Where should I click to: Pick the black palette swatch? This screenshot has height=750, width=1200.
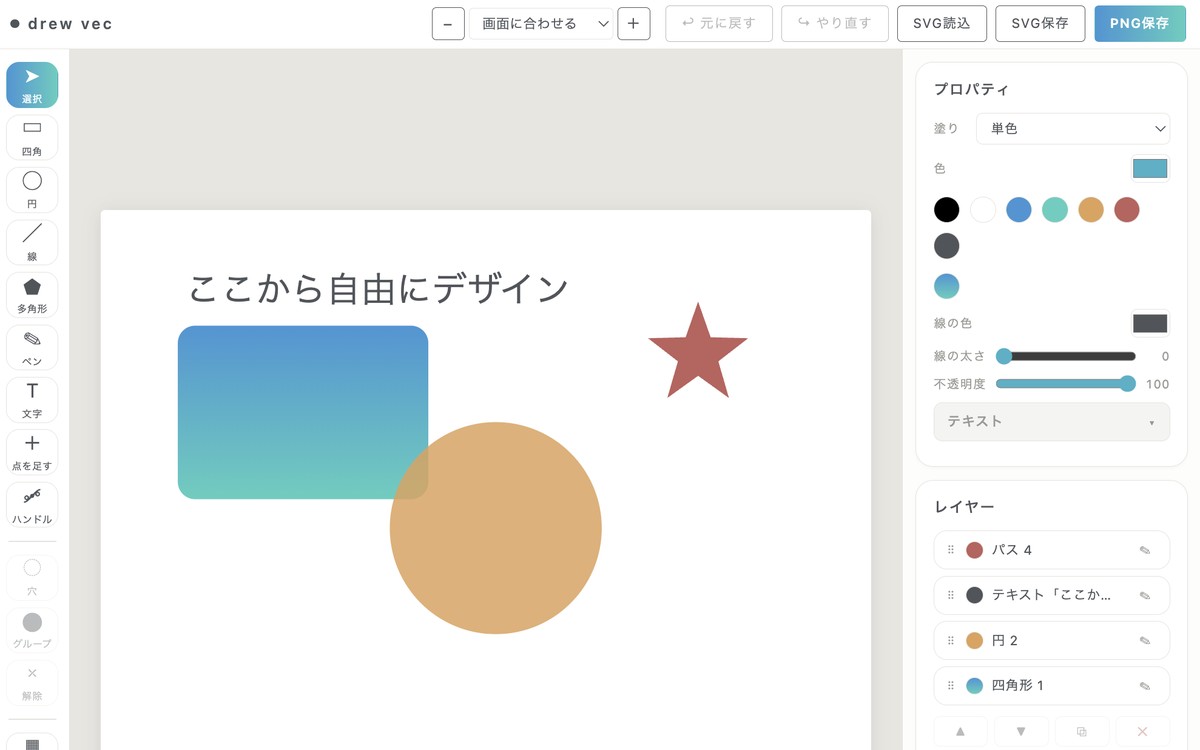[x=947, y=210]
